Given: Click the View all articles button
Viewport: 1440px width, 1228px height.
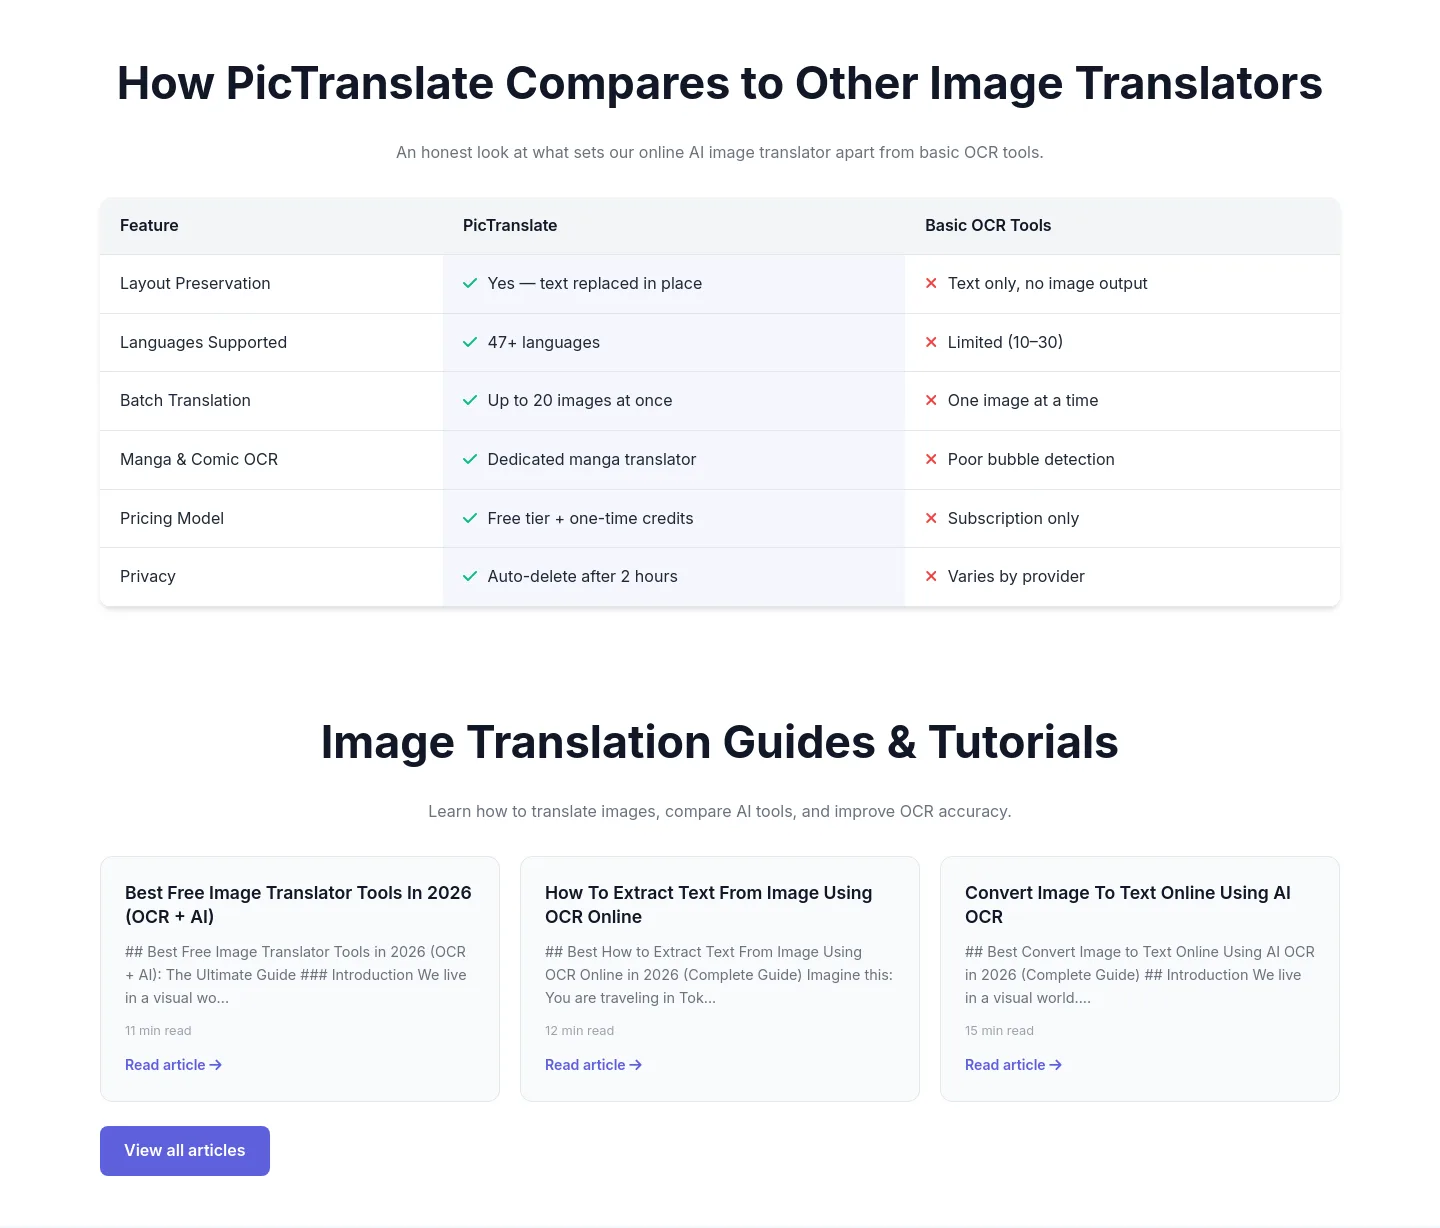Looking at the screenshot, I should (x=185, y=1151).
